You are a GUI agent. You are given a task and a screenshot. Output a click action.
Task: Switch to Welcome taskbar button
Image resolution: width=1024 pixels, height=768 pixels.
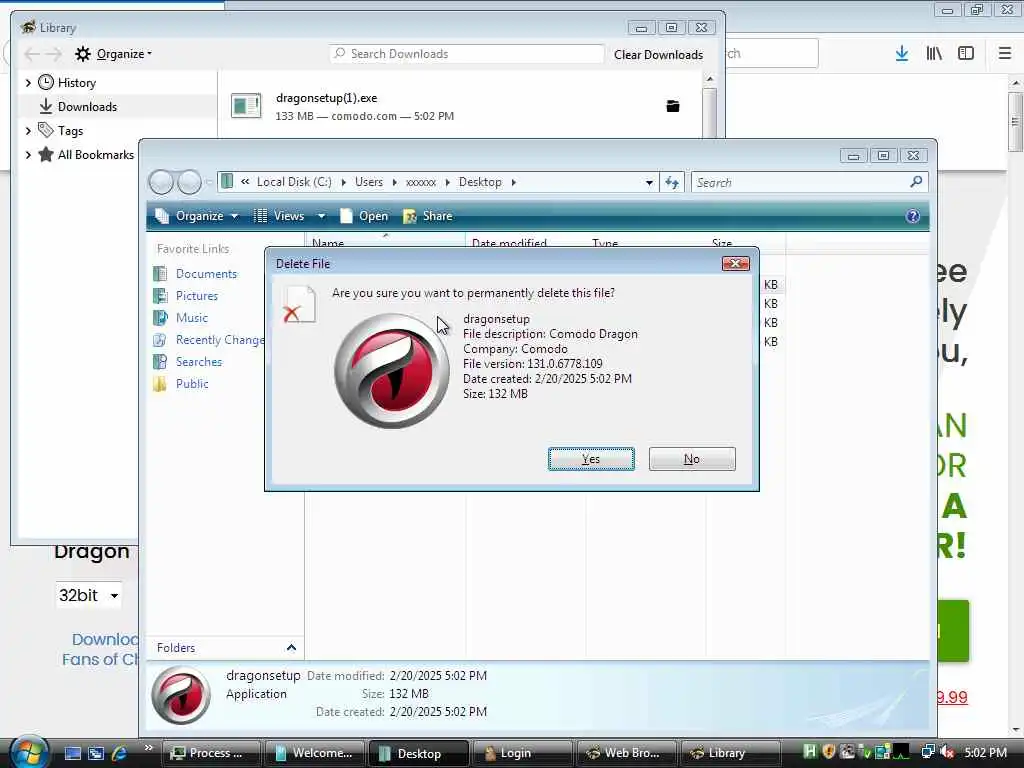click(x=315, y=753)
